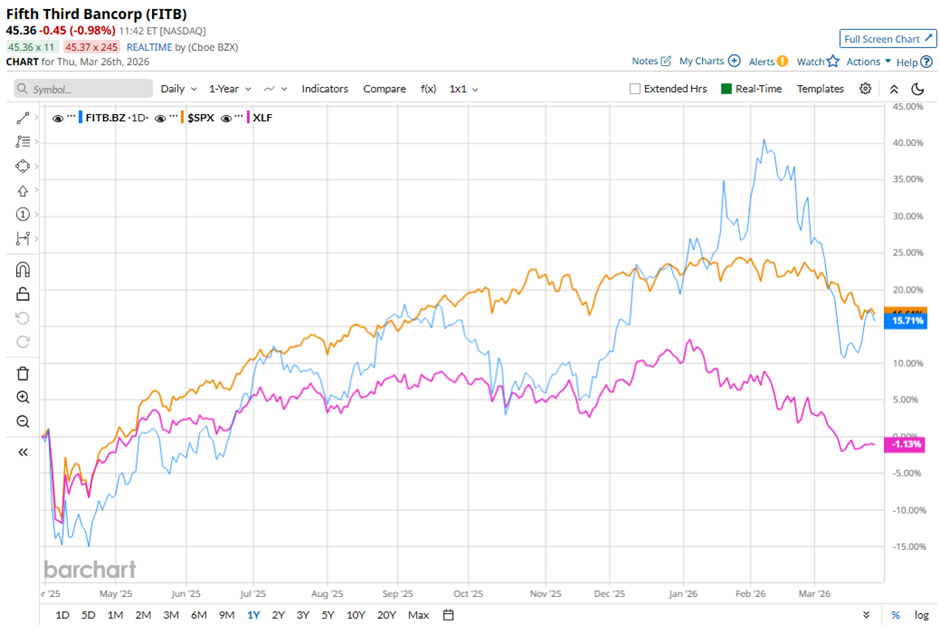
Task: Collapse the left drawing toolbar
Action: click(22, 451)
